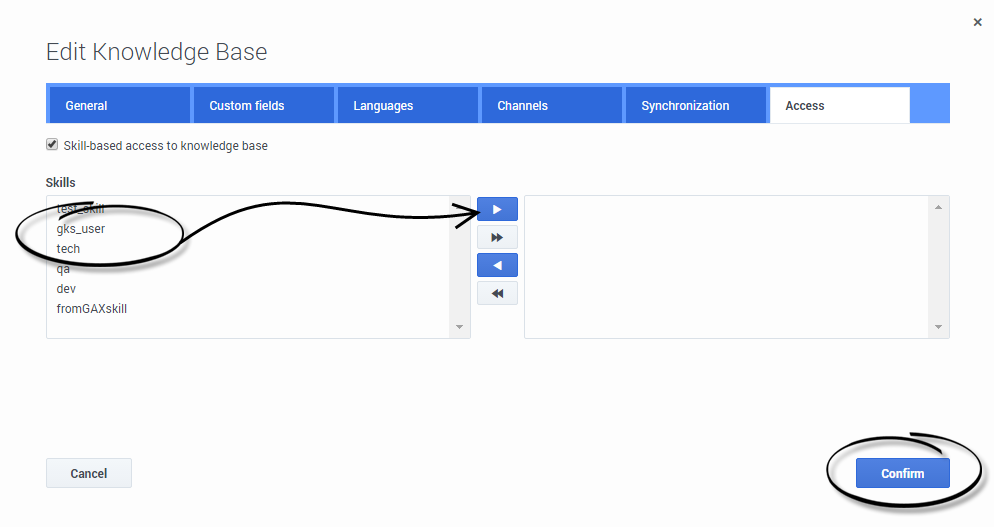Select the Access tab

[838, 105]
